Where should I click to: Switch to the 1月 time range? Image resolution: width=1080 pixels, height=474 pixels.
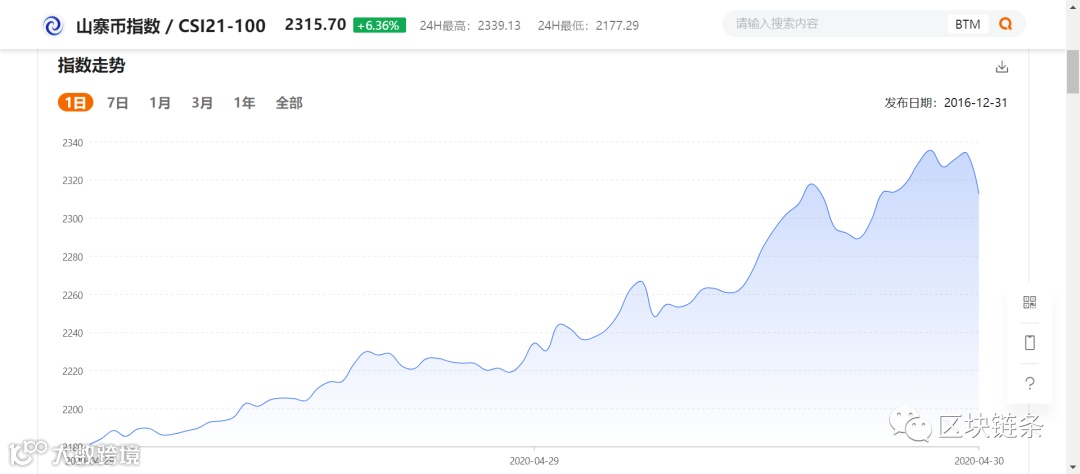[160, 103]
